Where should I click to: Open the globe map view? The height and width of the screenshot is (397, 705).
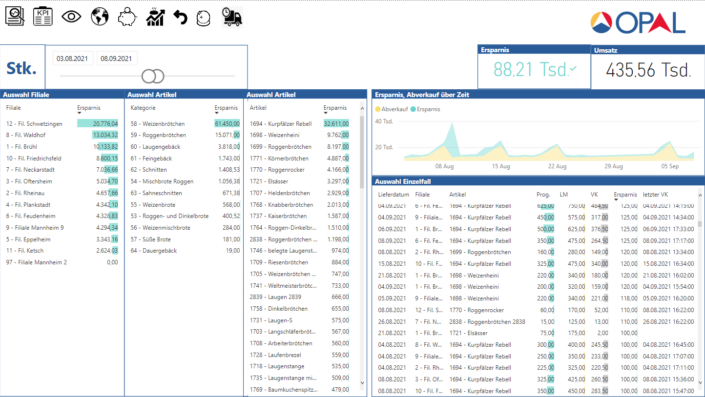(99, 17)
